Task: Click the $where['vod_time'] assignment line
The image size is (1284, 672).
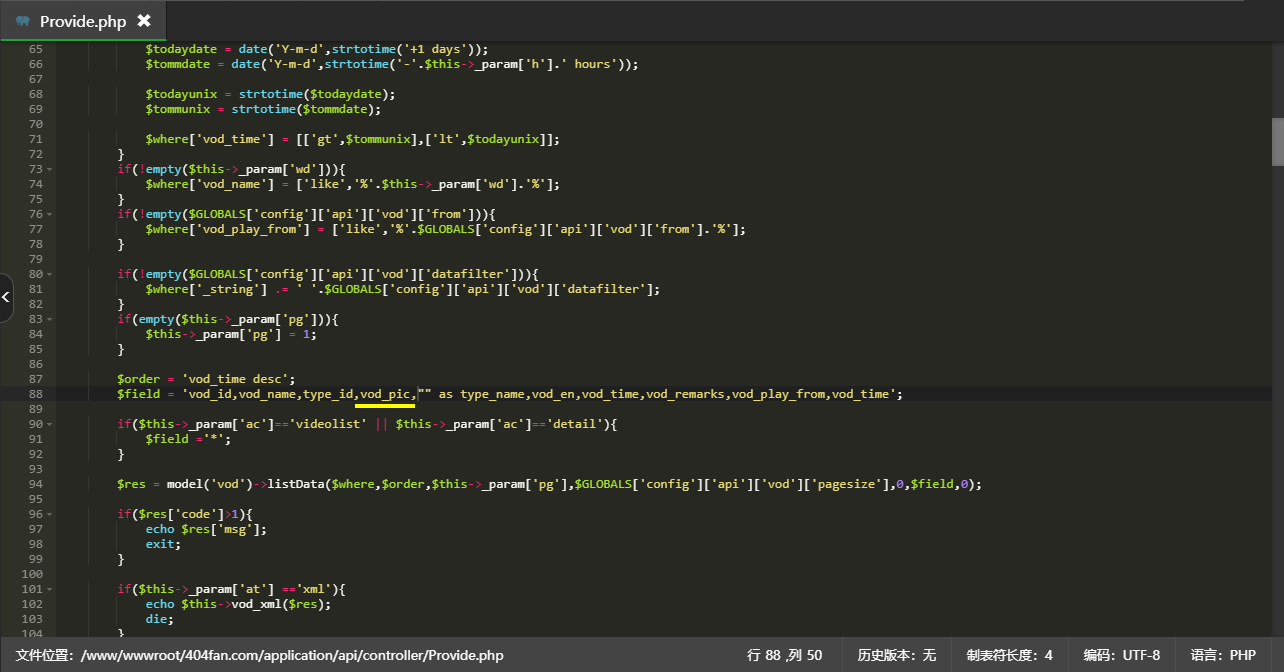Action: 353,139
